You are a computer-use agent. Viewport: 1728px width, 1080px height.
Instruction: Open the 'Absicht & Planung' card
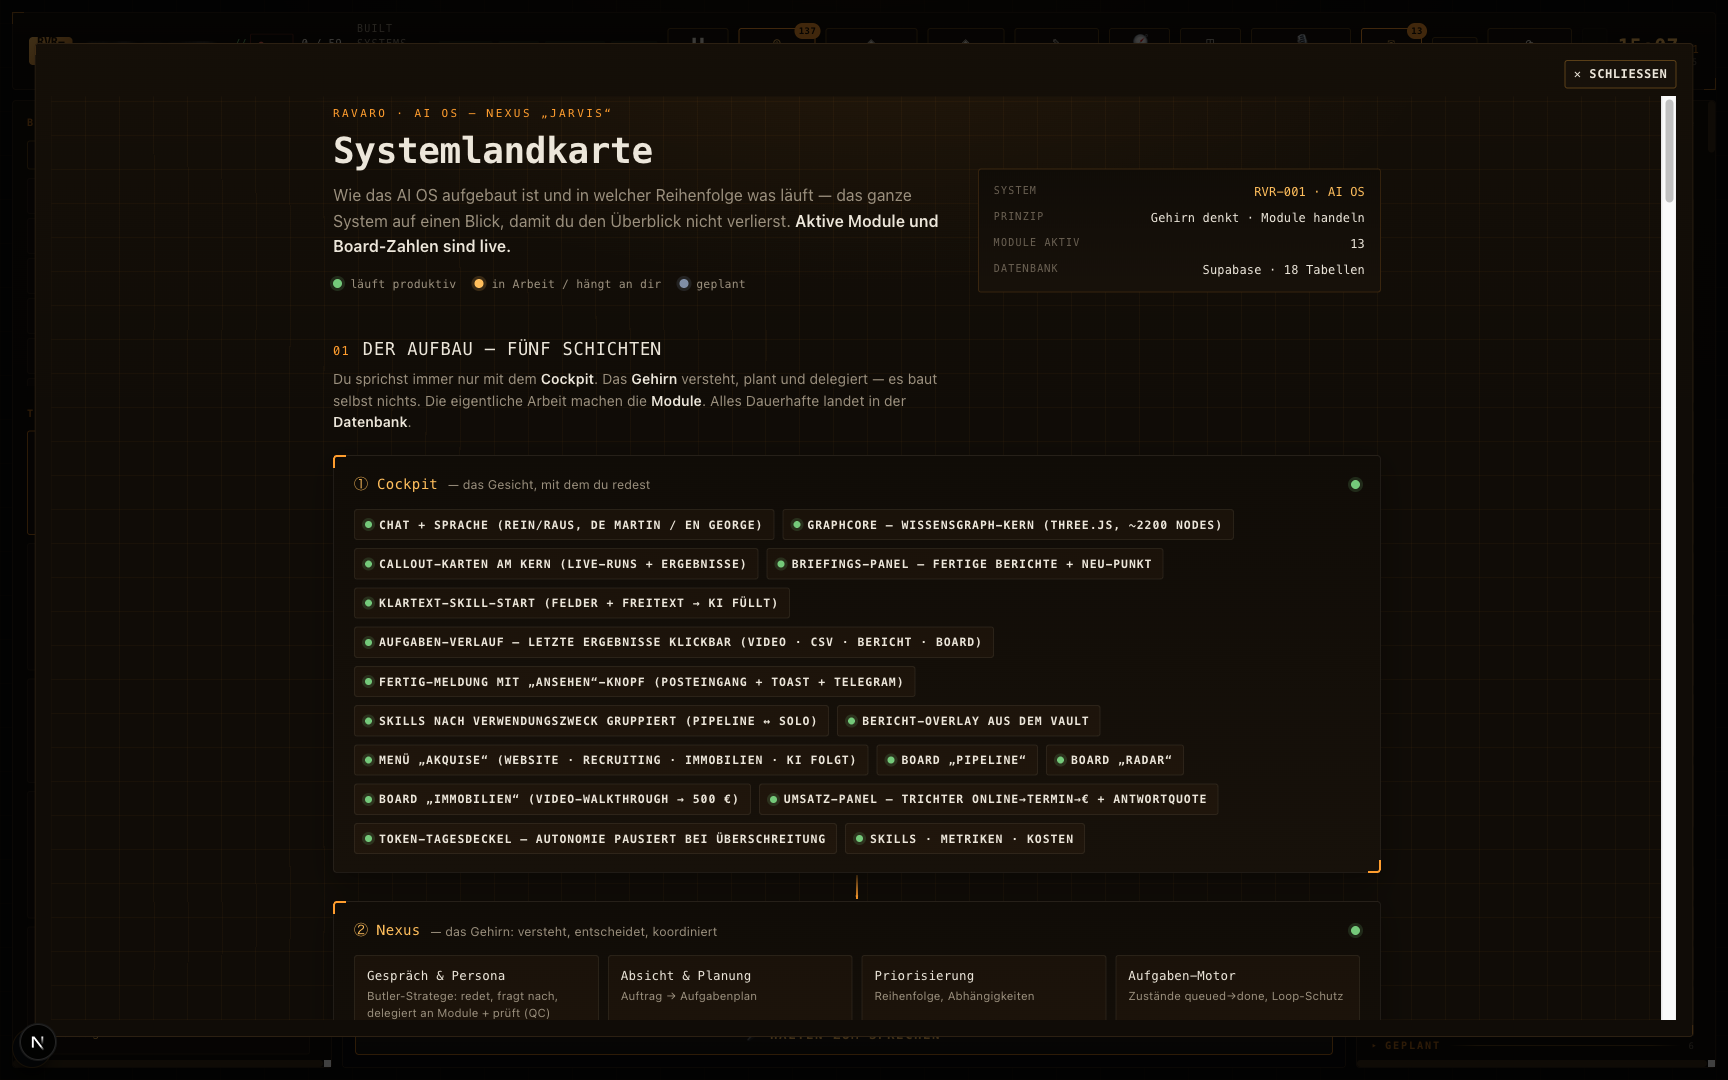[x=730, y=988]
